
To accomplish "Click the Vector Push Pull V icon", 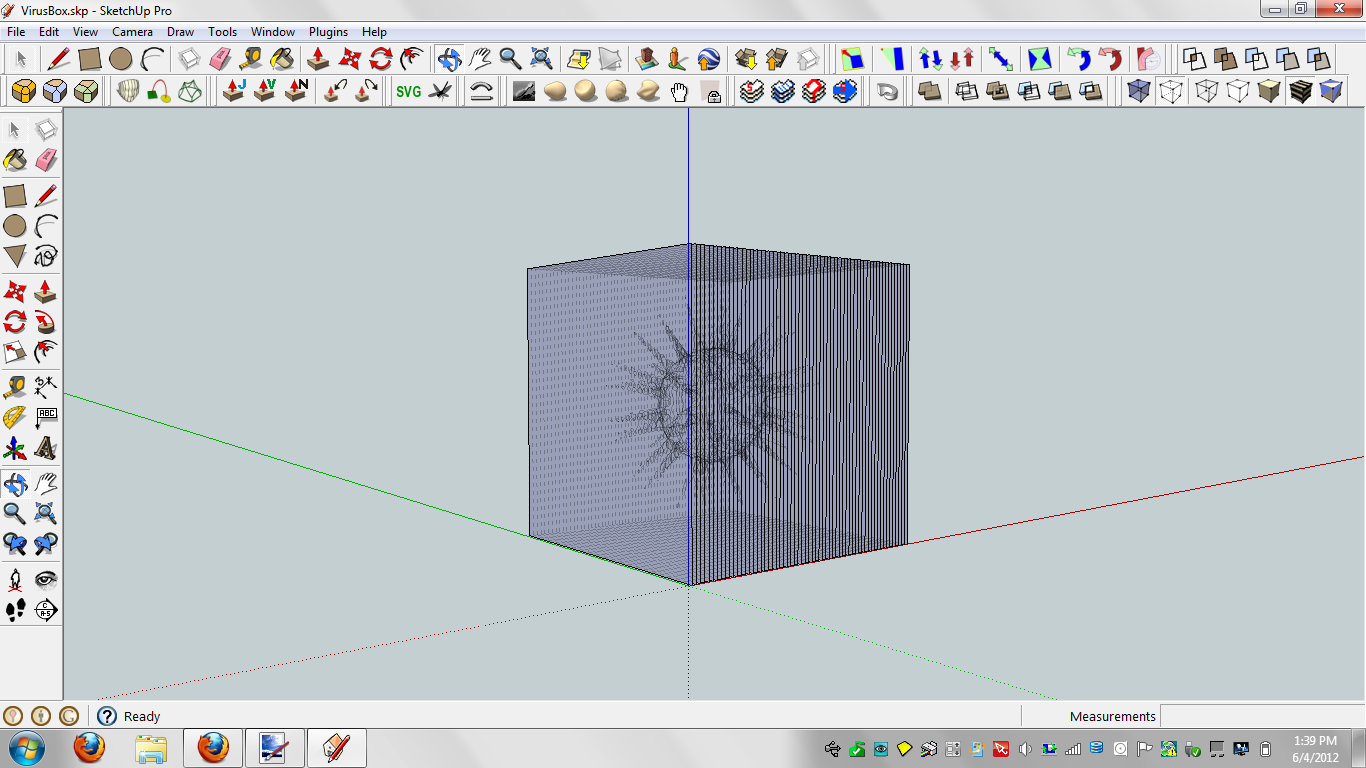I will pyautogui.click(x=265, y=92).
